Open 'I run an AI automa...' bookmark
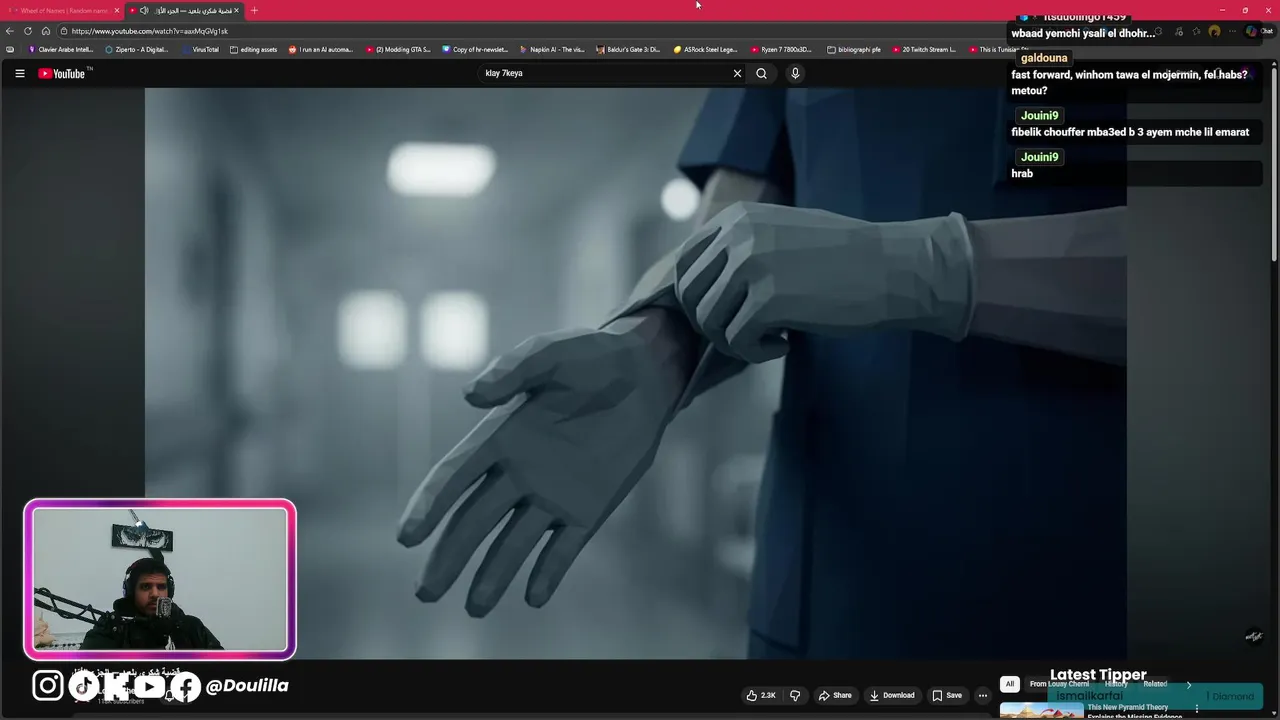1280x720 pixels. pyautogui.click(x=321, y=49)
